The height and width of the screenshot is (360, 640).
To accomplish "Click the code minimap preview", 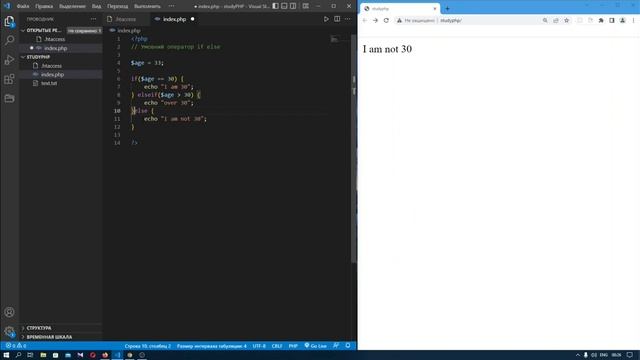I will click(335, 39).
